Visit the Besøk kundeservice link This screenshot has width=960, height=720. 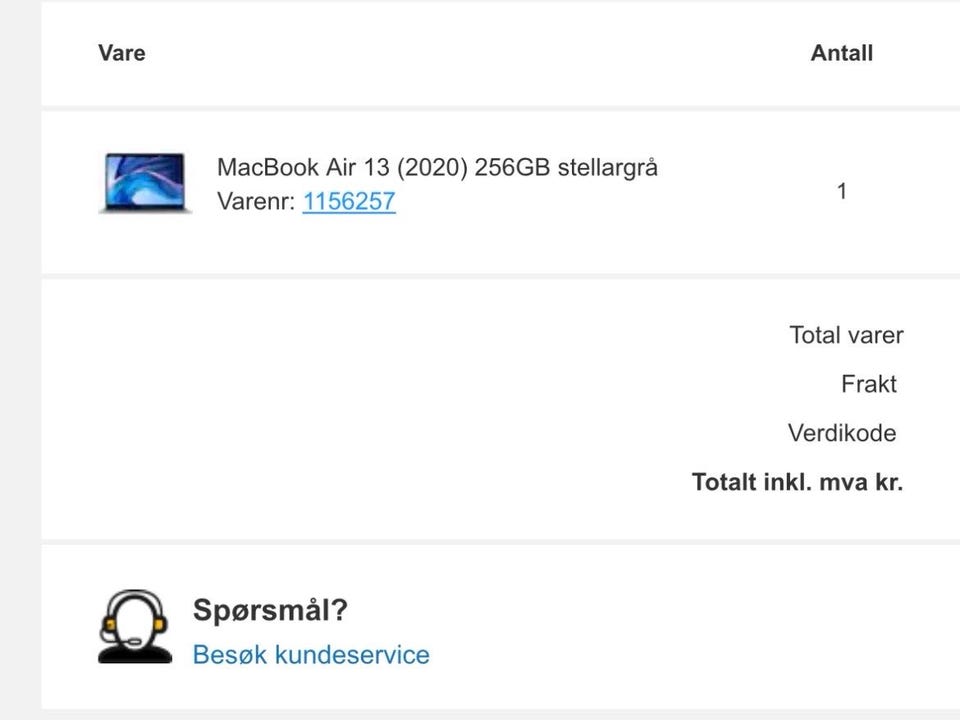(x=311, y=655)
